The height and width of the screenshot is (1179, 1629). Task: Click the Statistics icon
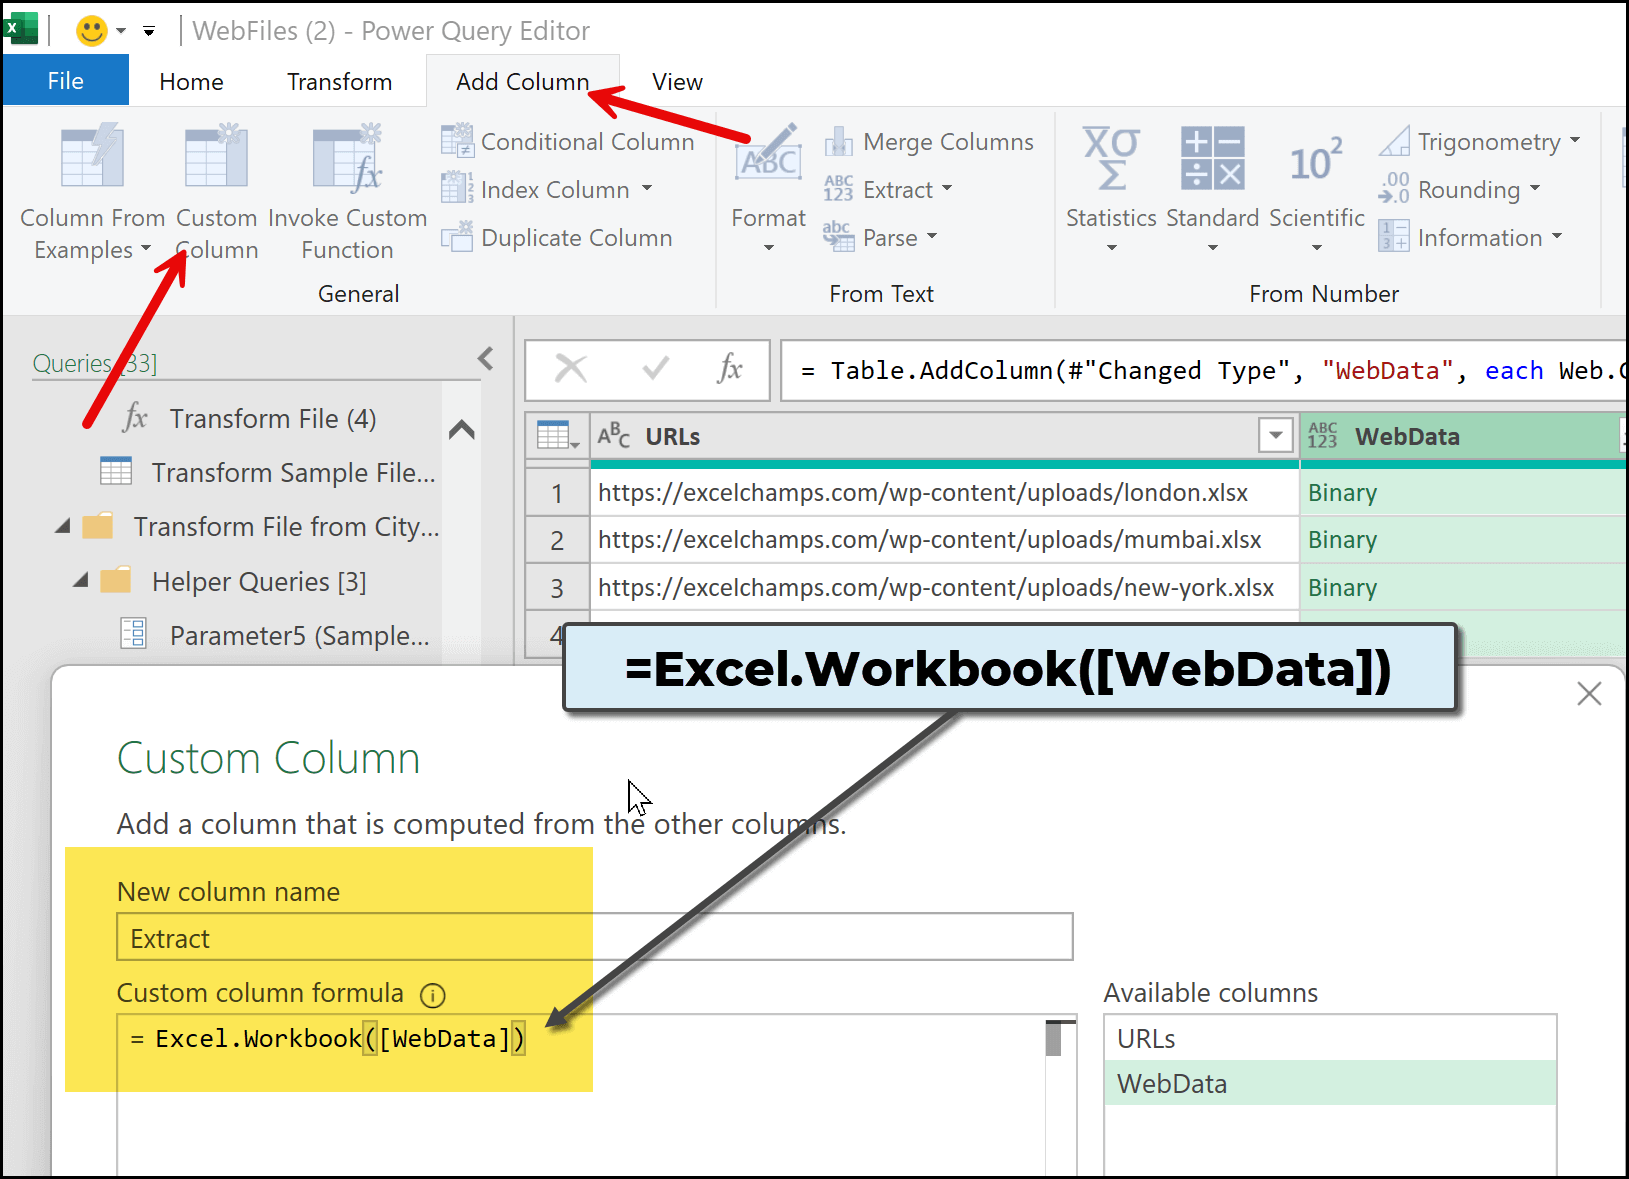1110,160
